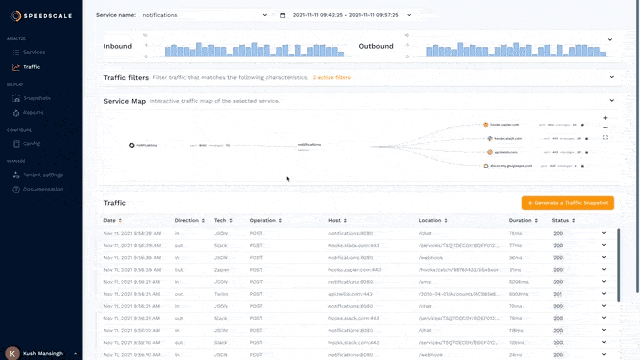This screenshot has width=640, height=360.
Task: Open Config via its sidebar icon
Action: click(x=16, y=144)
